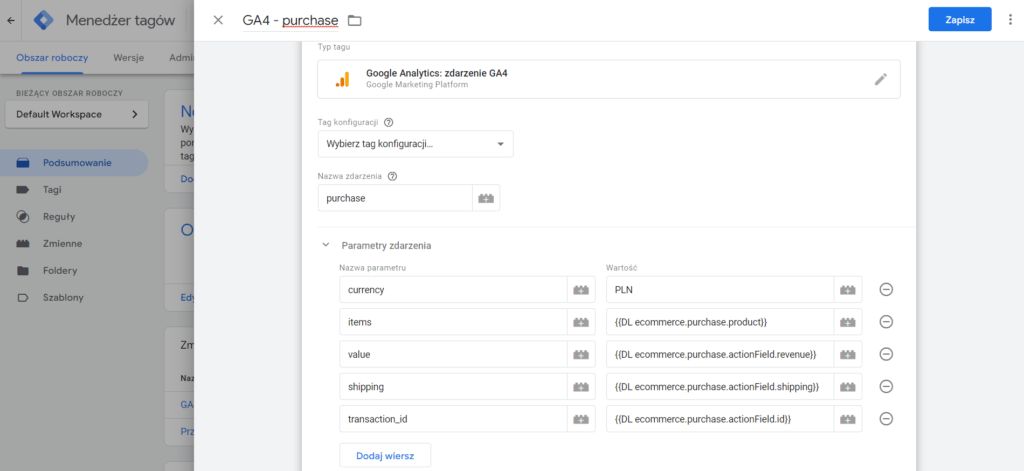Screen dimensions: 1024x471
Task: Insert variable for event name field
Action: pos(486,198)
